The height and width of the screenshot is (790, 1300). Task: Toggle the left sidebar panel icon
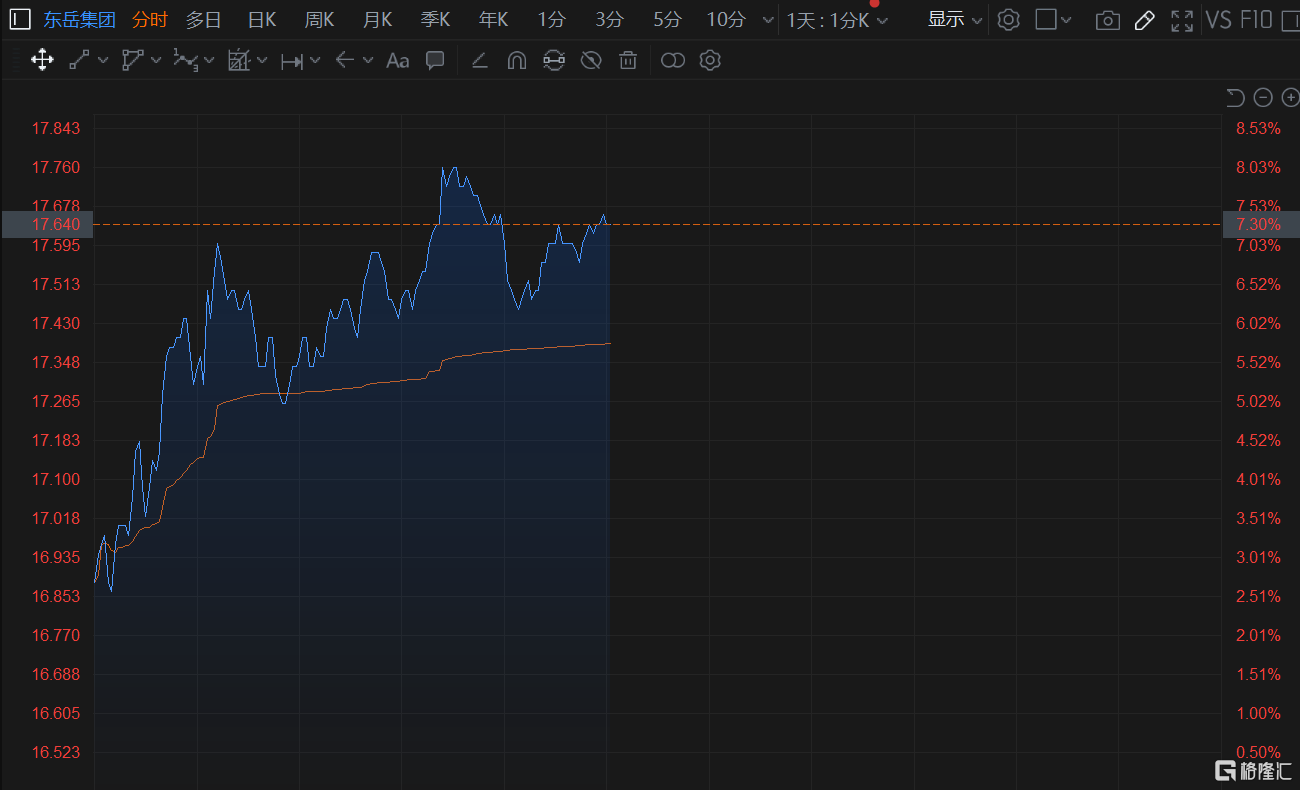[x=20, y=19]
